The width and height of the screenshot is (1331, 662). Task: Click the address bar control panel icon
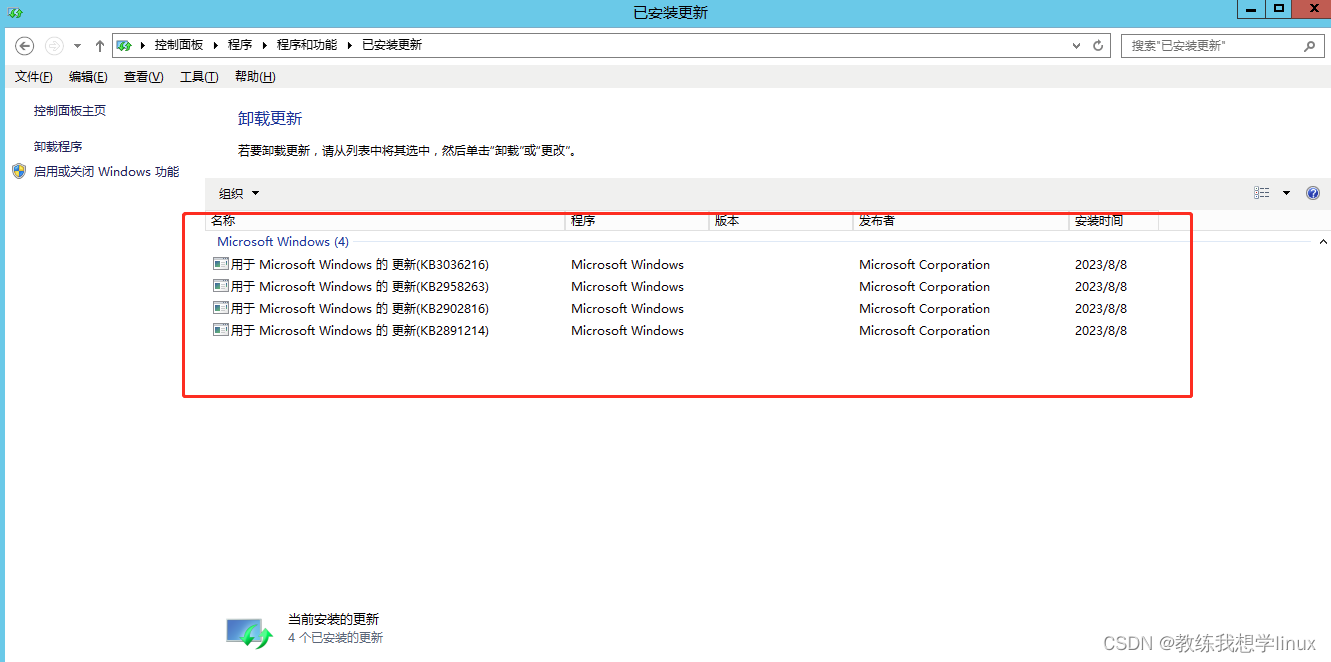point(125,45)
